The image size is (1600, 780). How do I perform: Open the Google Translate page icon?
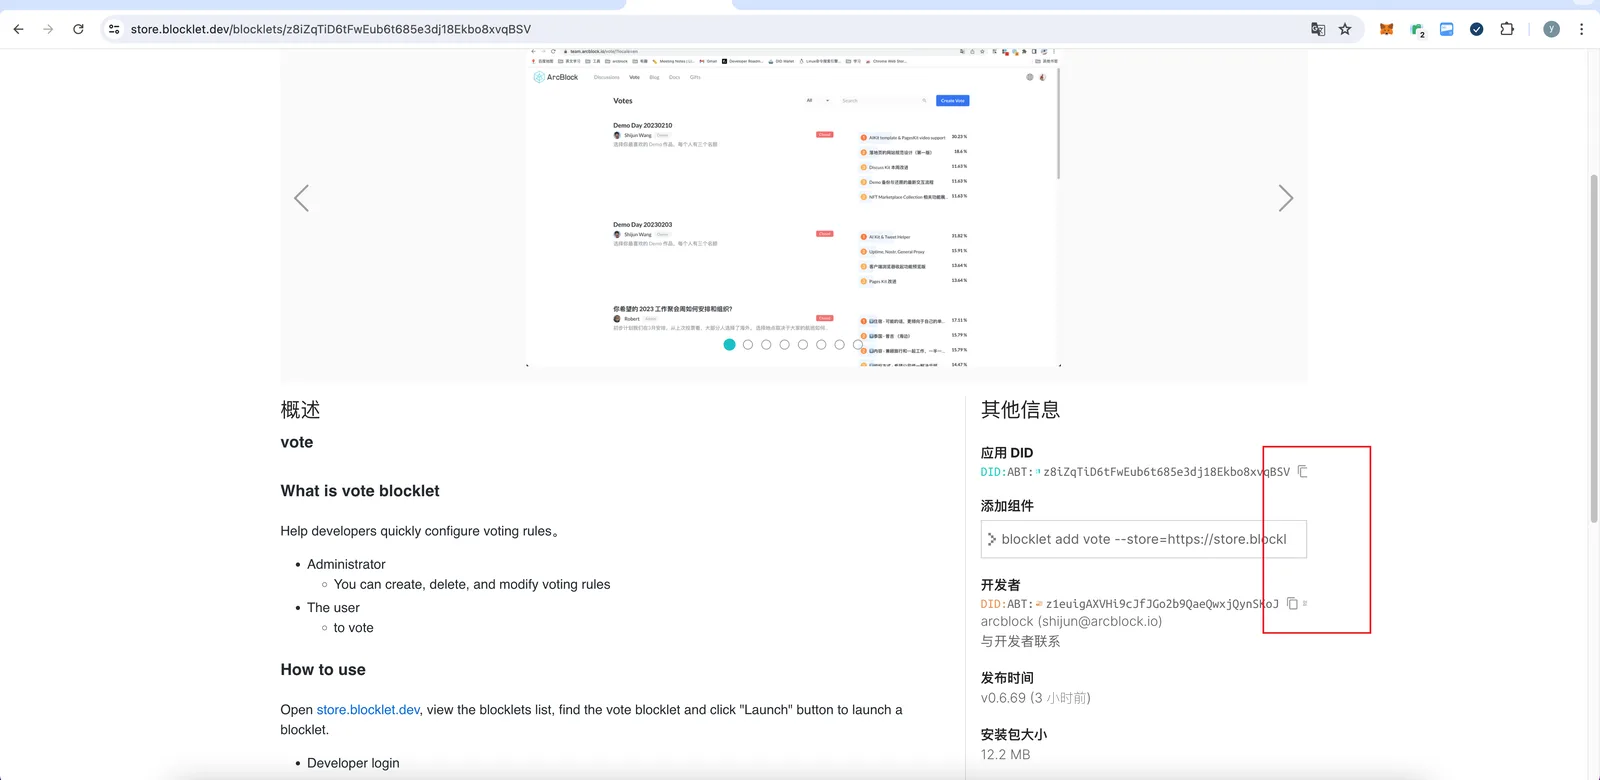[x=1318, y=29]
